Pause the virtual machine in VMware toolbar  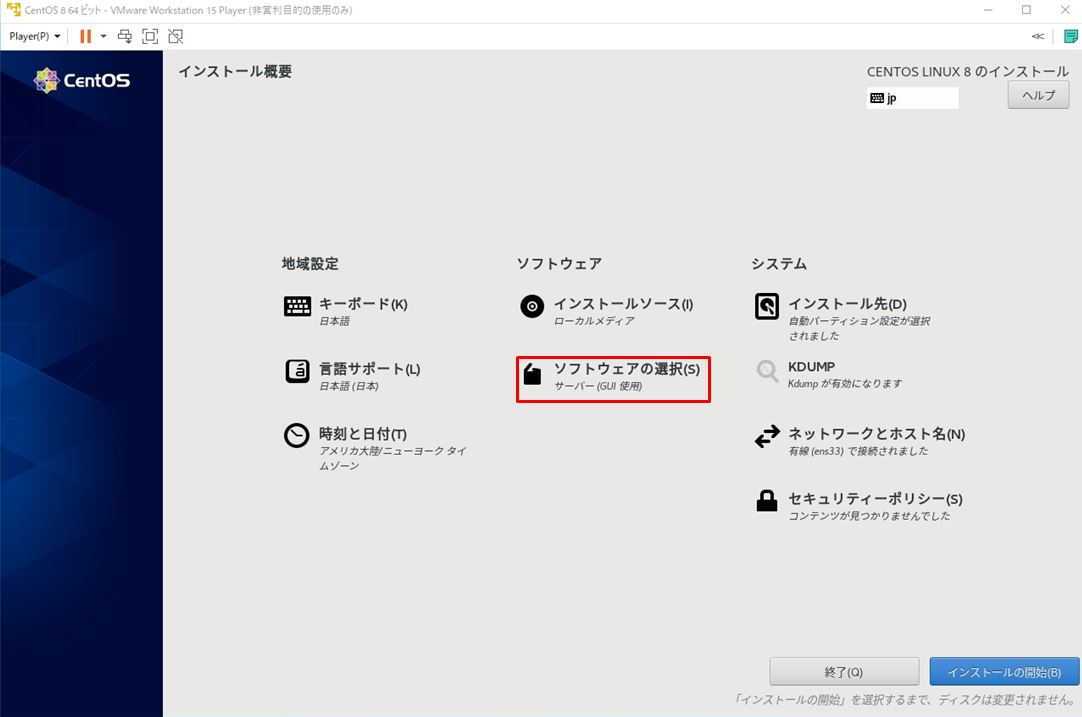(x=86, y=36)
